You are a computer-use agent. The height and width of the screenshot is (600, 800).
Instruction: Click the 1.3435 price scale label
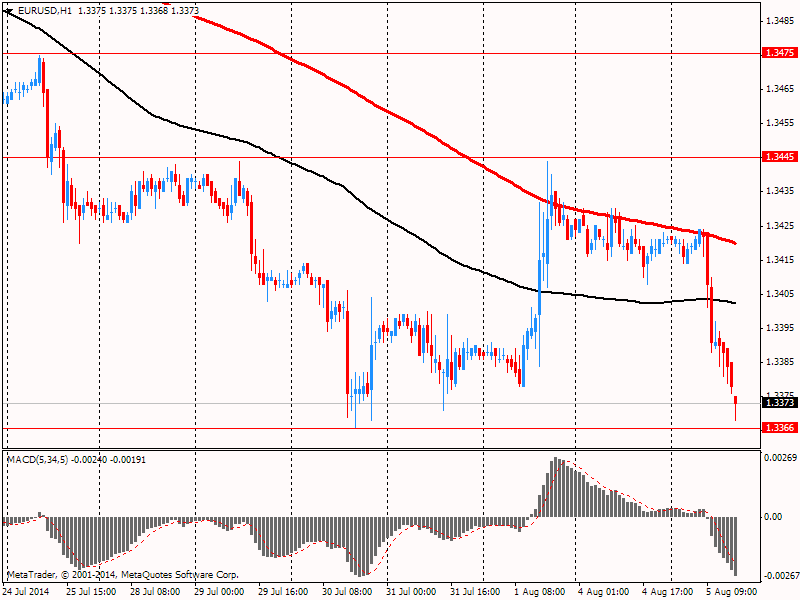tap(781, 191)
